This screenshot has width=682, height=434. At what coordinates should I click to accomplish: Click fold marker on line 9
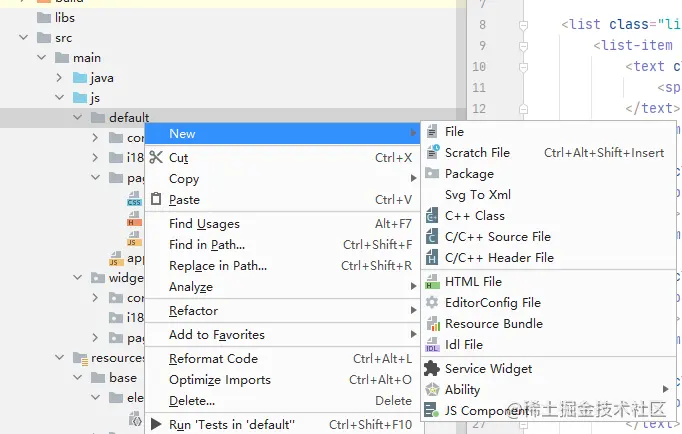524,46
